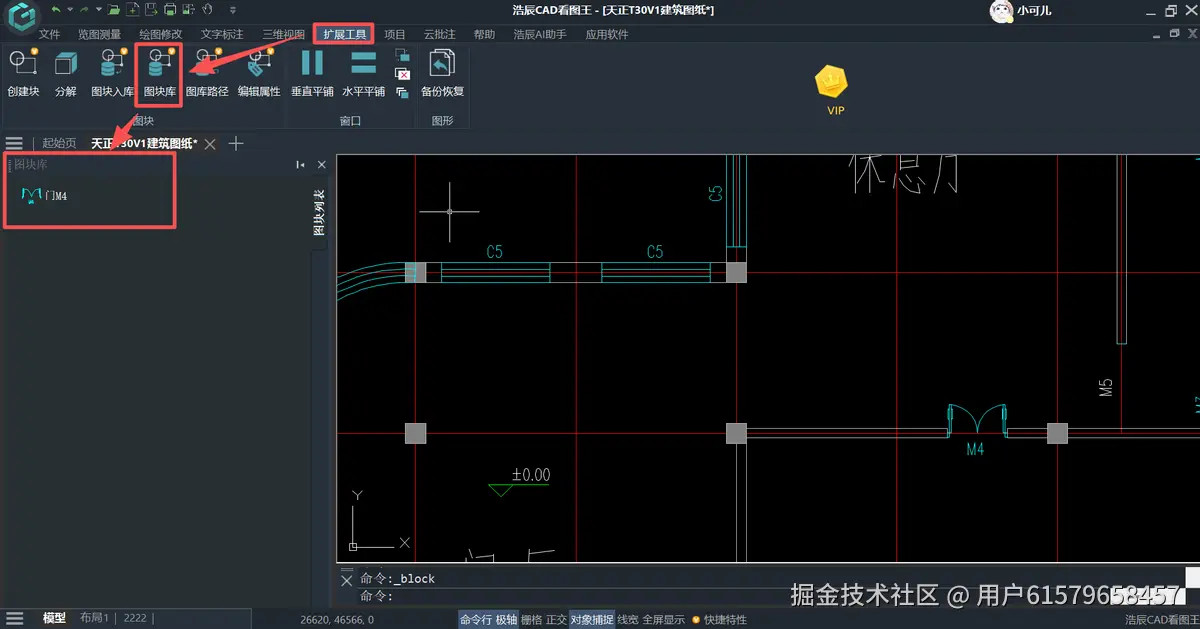The image size is (1200, 629).
Task: Tile windows with 水平平铺
Action: (363, 74)
